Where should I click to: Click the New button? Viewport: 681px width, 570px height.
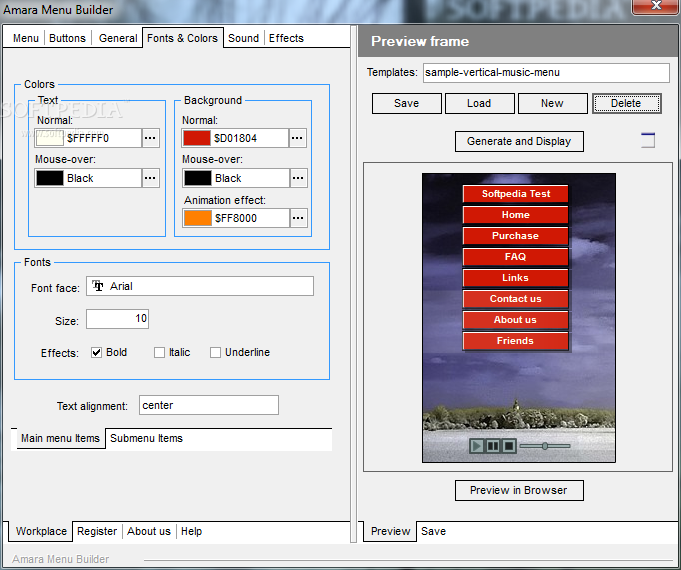click(552, 103)
